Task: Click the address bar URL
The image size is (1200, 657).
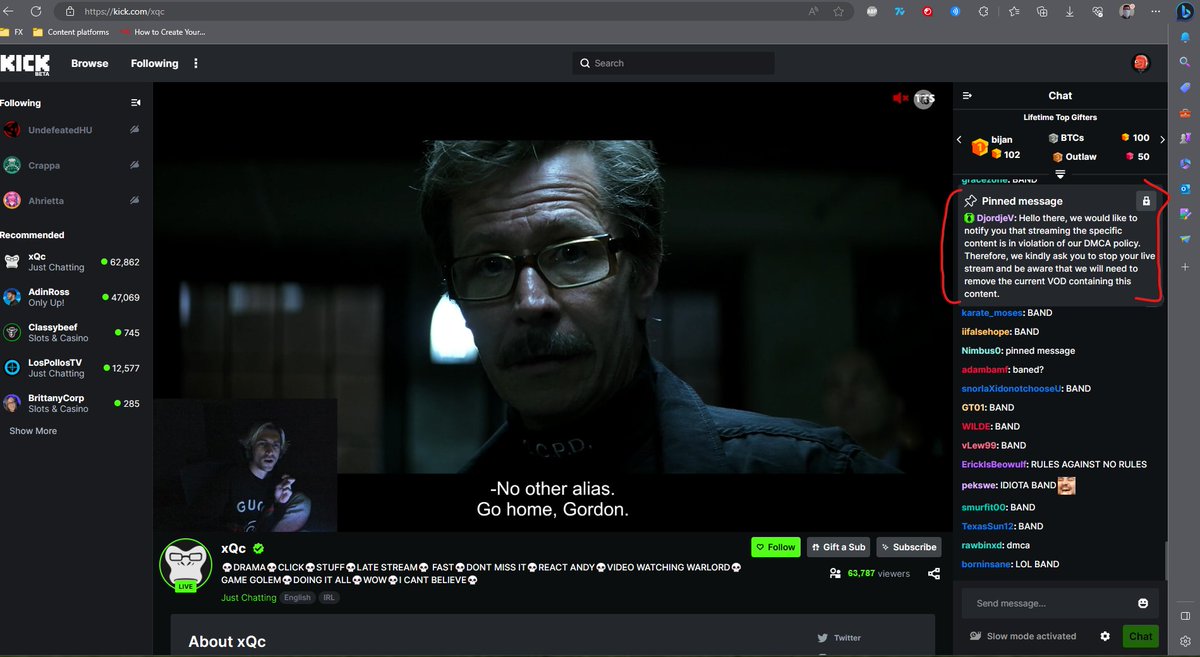Action: [x=125, y=11]
